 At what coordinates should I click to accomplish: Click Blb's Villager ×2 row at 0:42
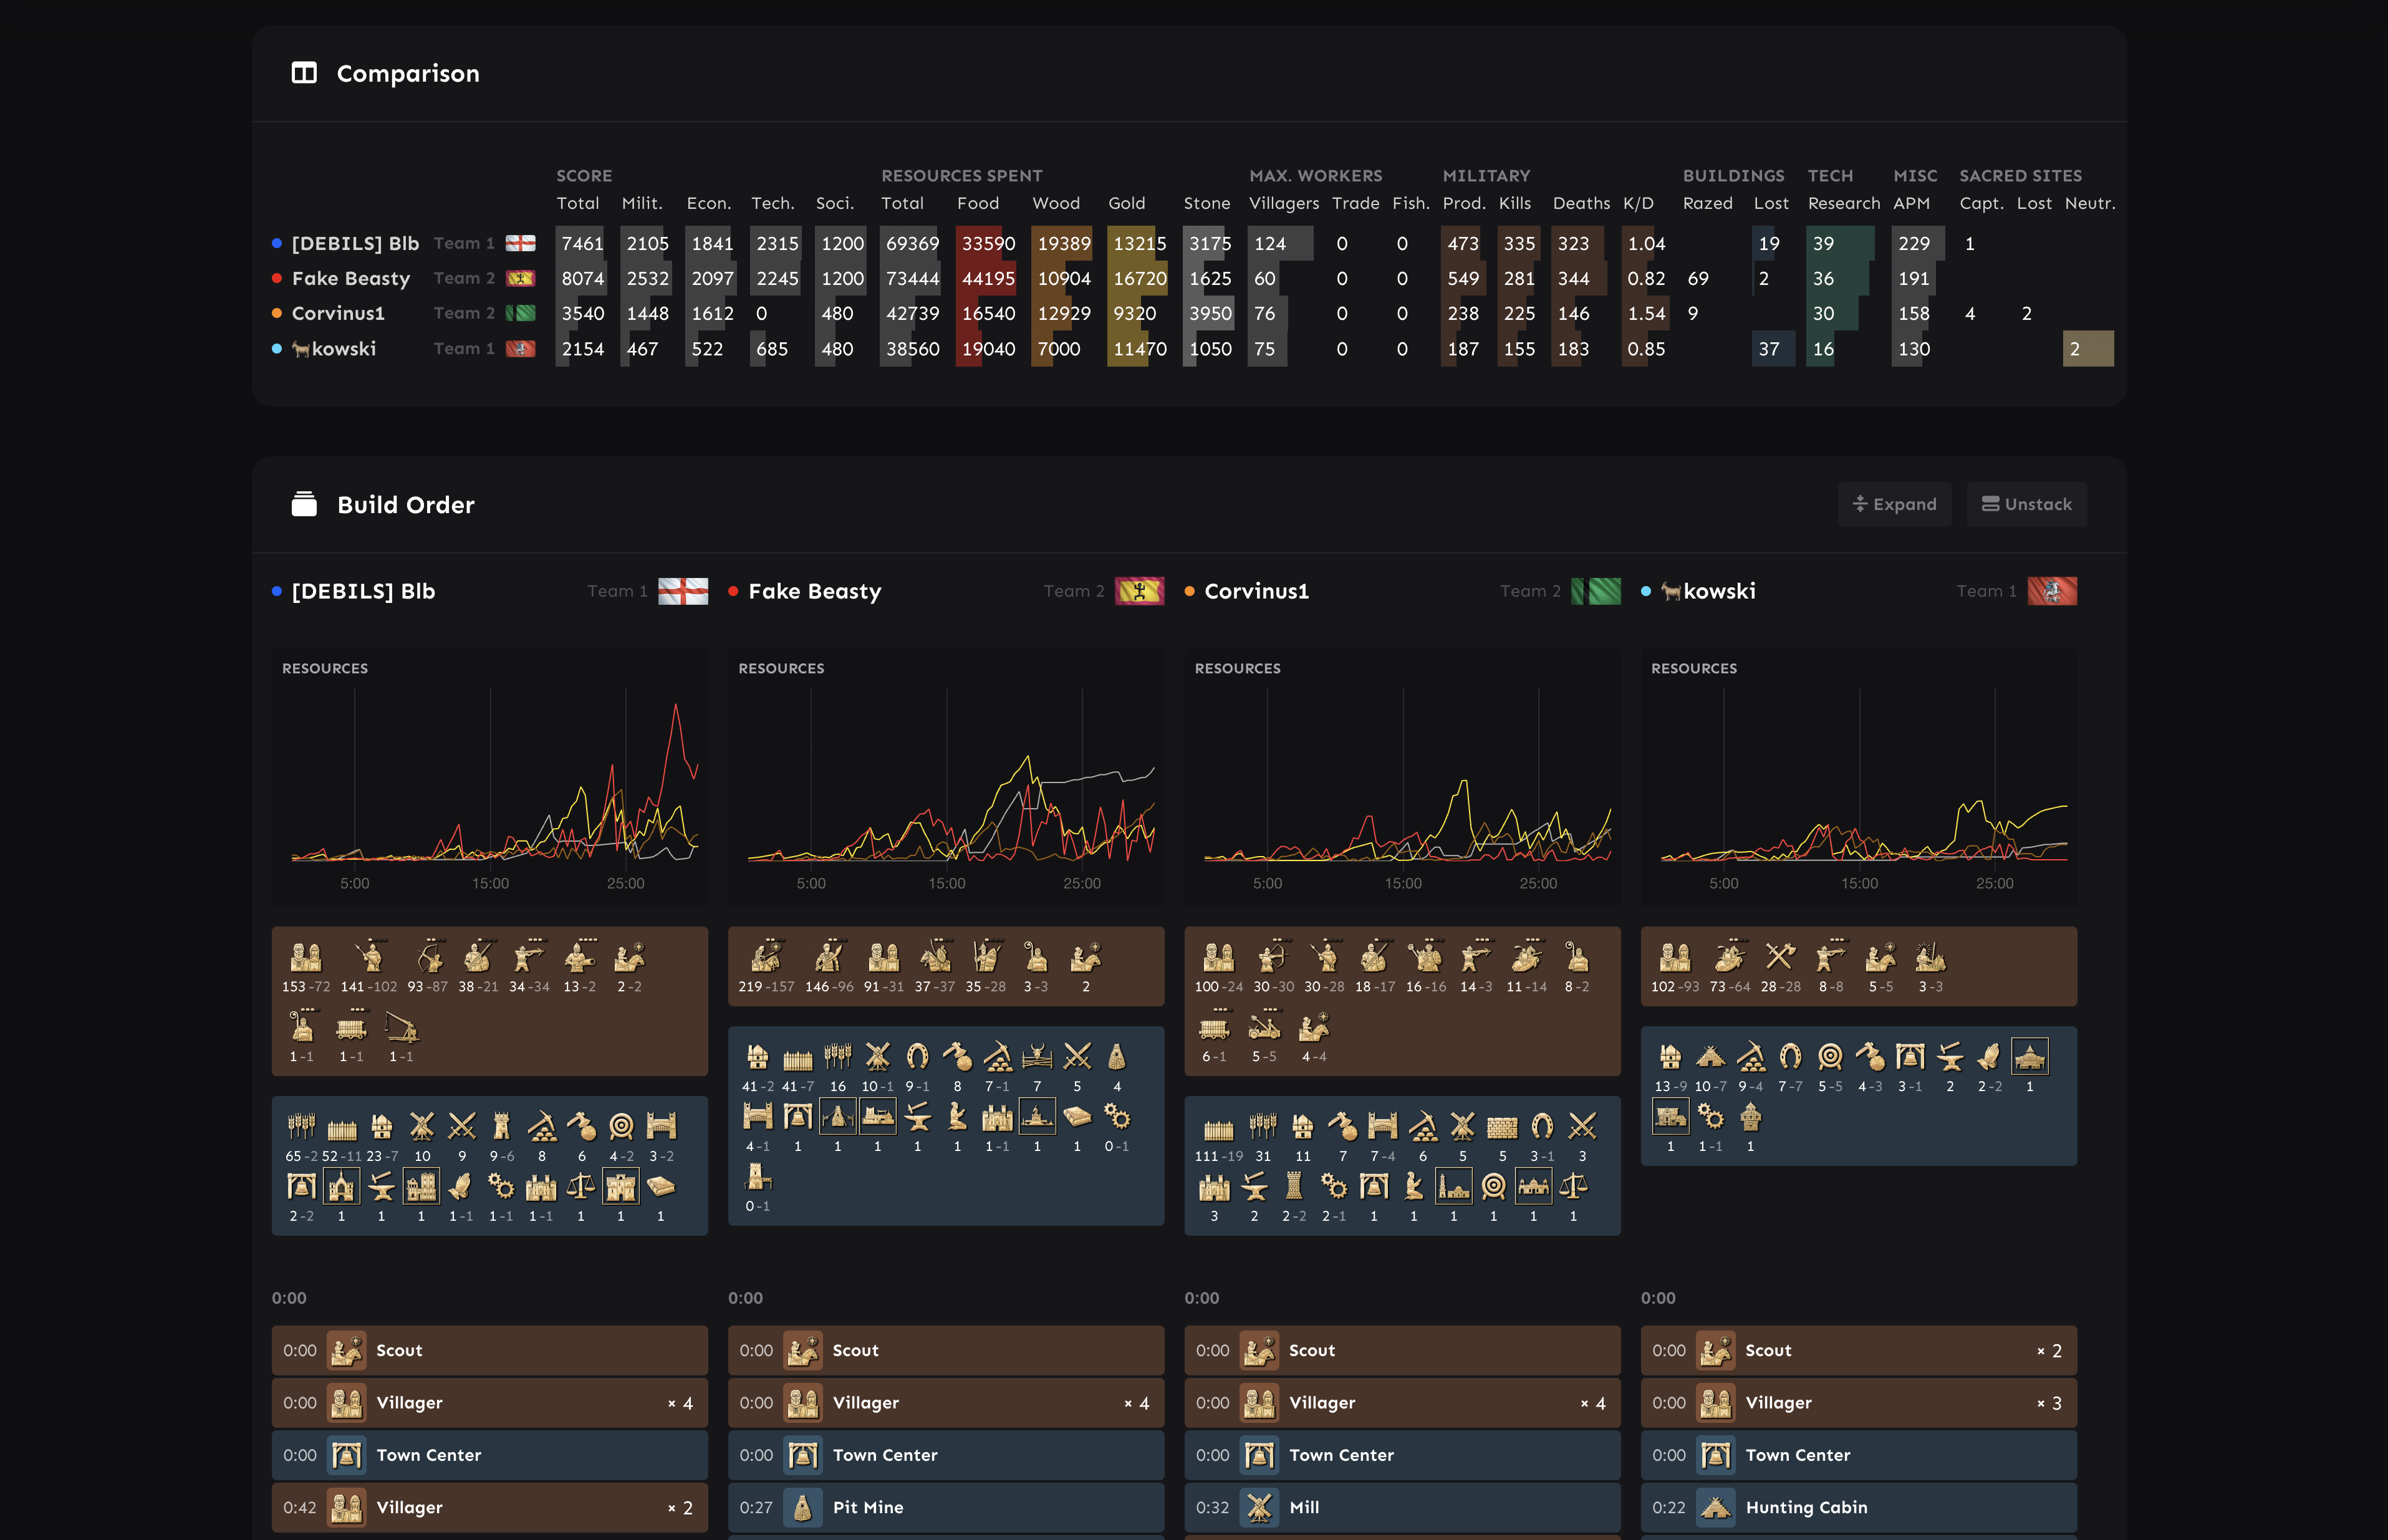coord(489,1507)
